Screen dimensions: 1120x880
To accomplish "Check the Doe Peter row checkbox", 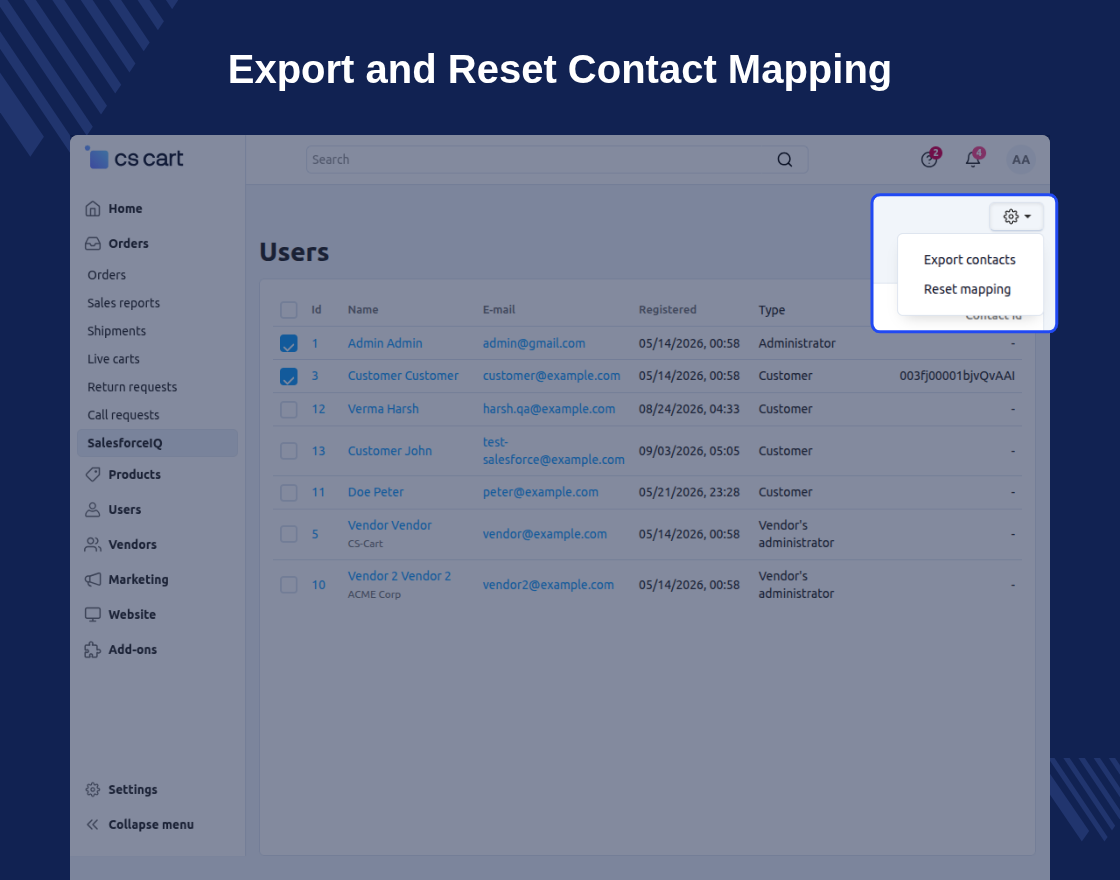I will 289,492.
